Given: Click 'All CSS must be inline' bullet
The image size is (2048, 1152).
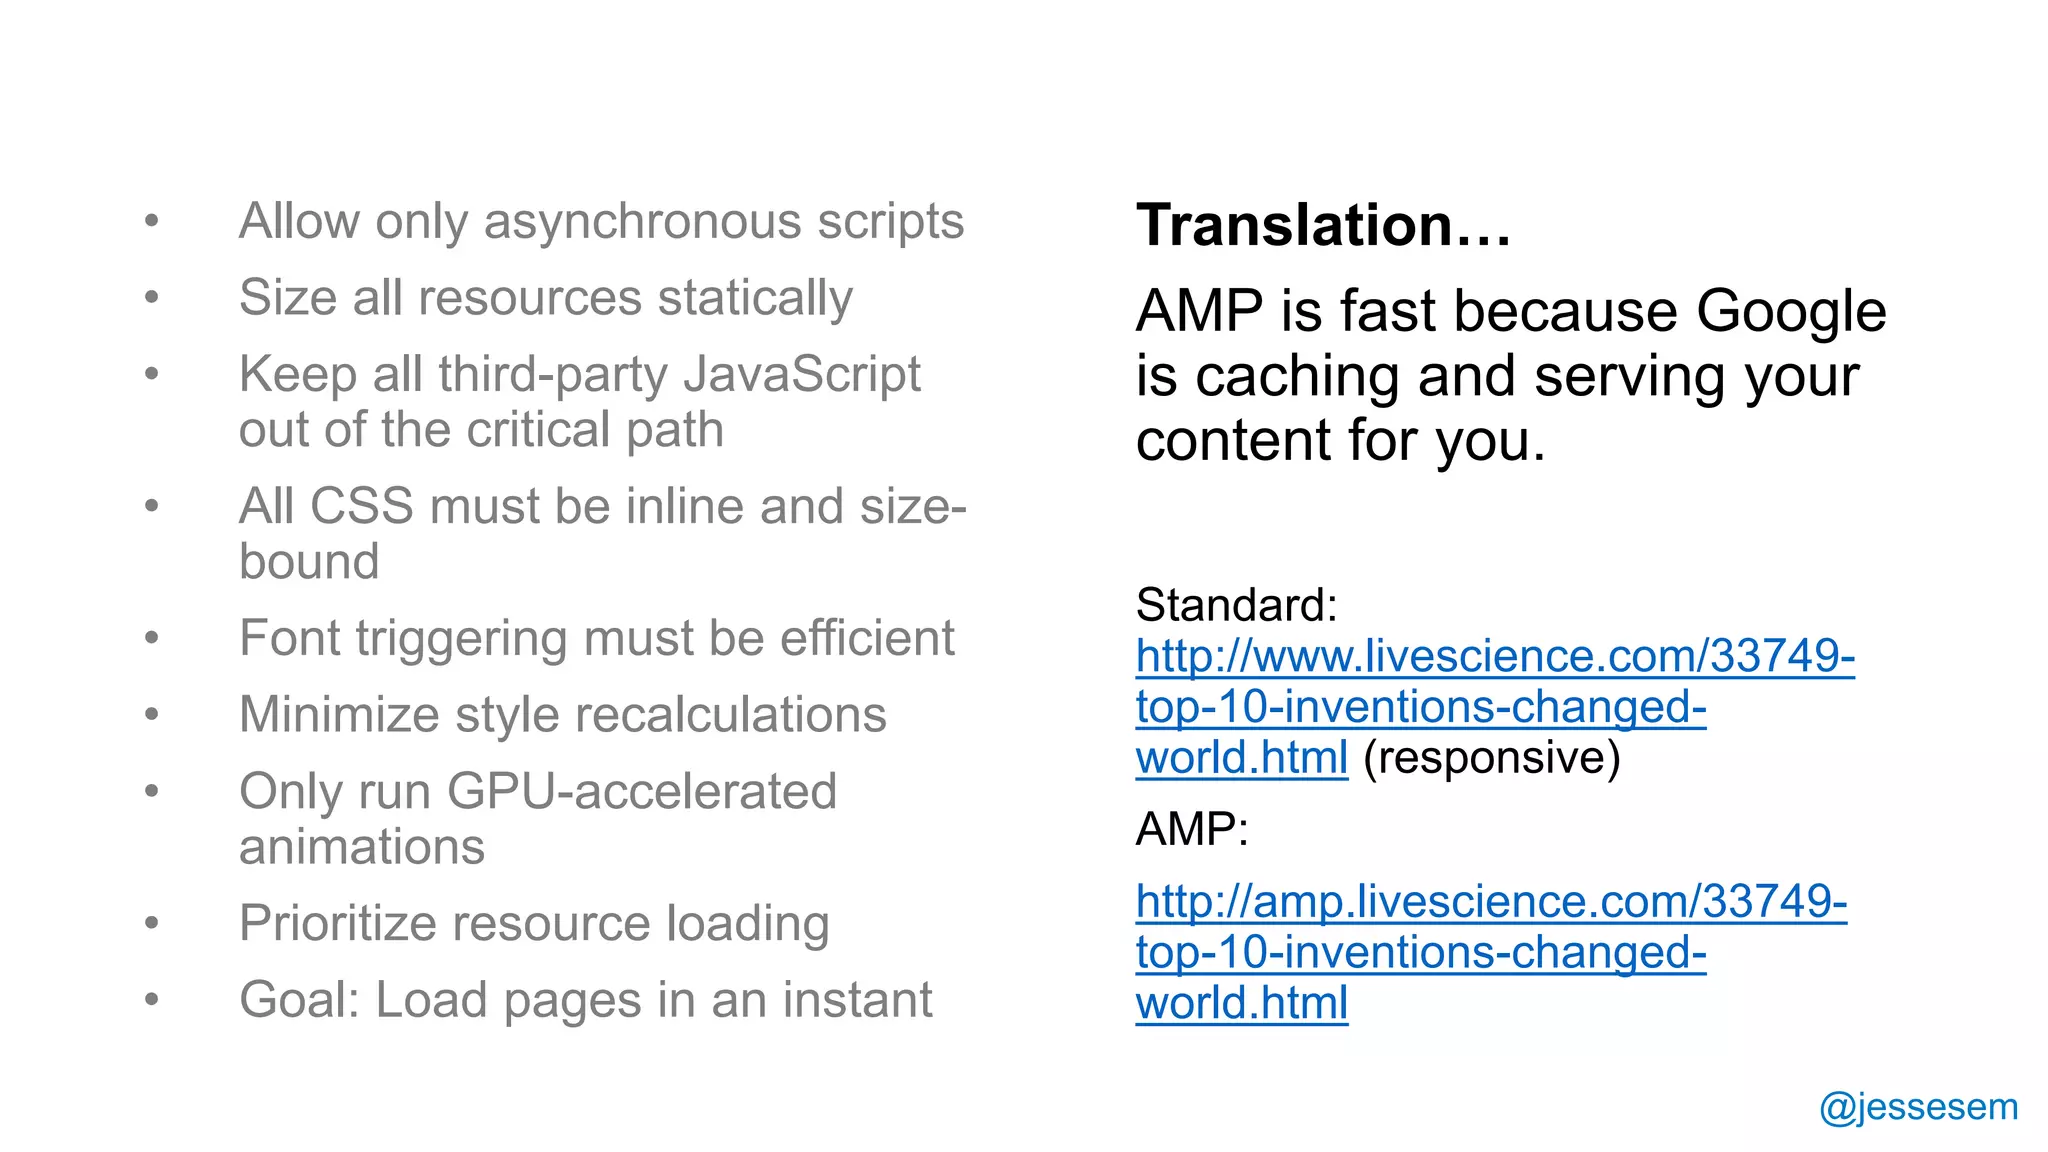Looking at the screenshot, I should [x=603, y=533].
